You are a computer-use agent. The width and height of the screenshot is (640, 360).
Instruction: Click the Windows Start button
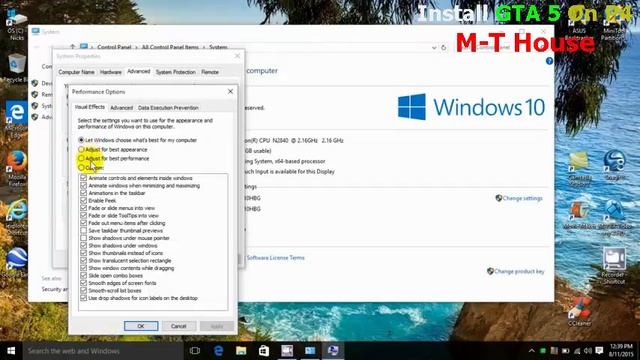(11, 351)
